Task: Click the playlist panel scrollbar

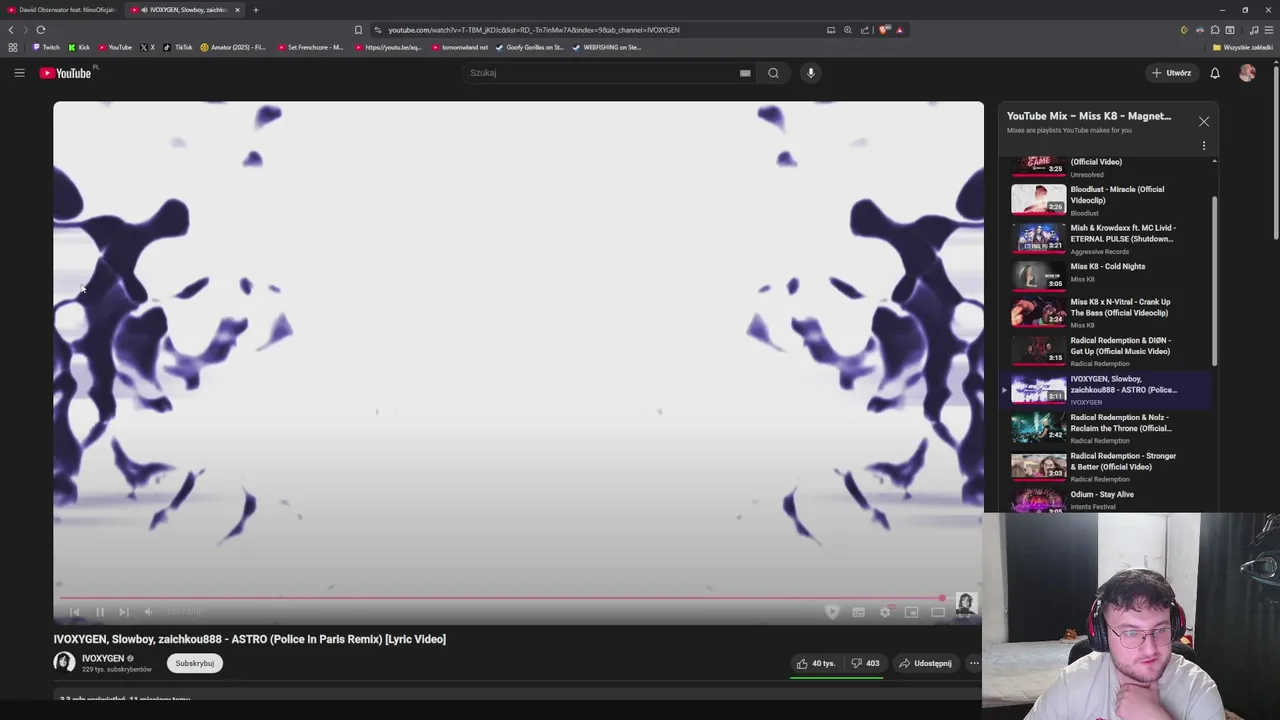Action: tap(1215, 280)
